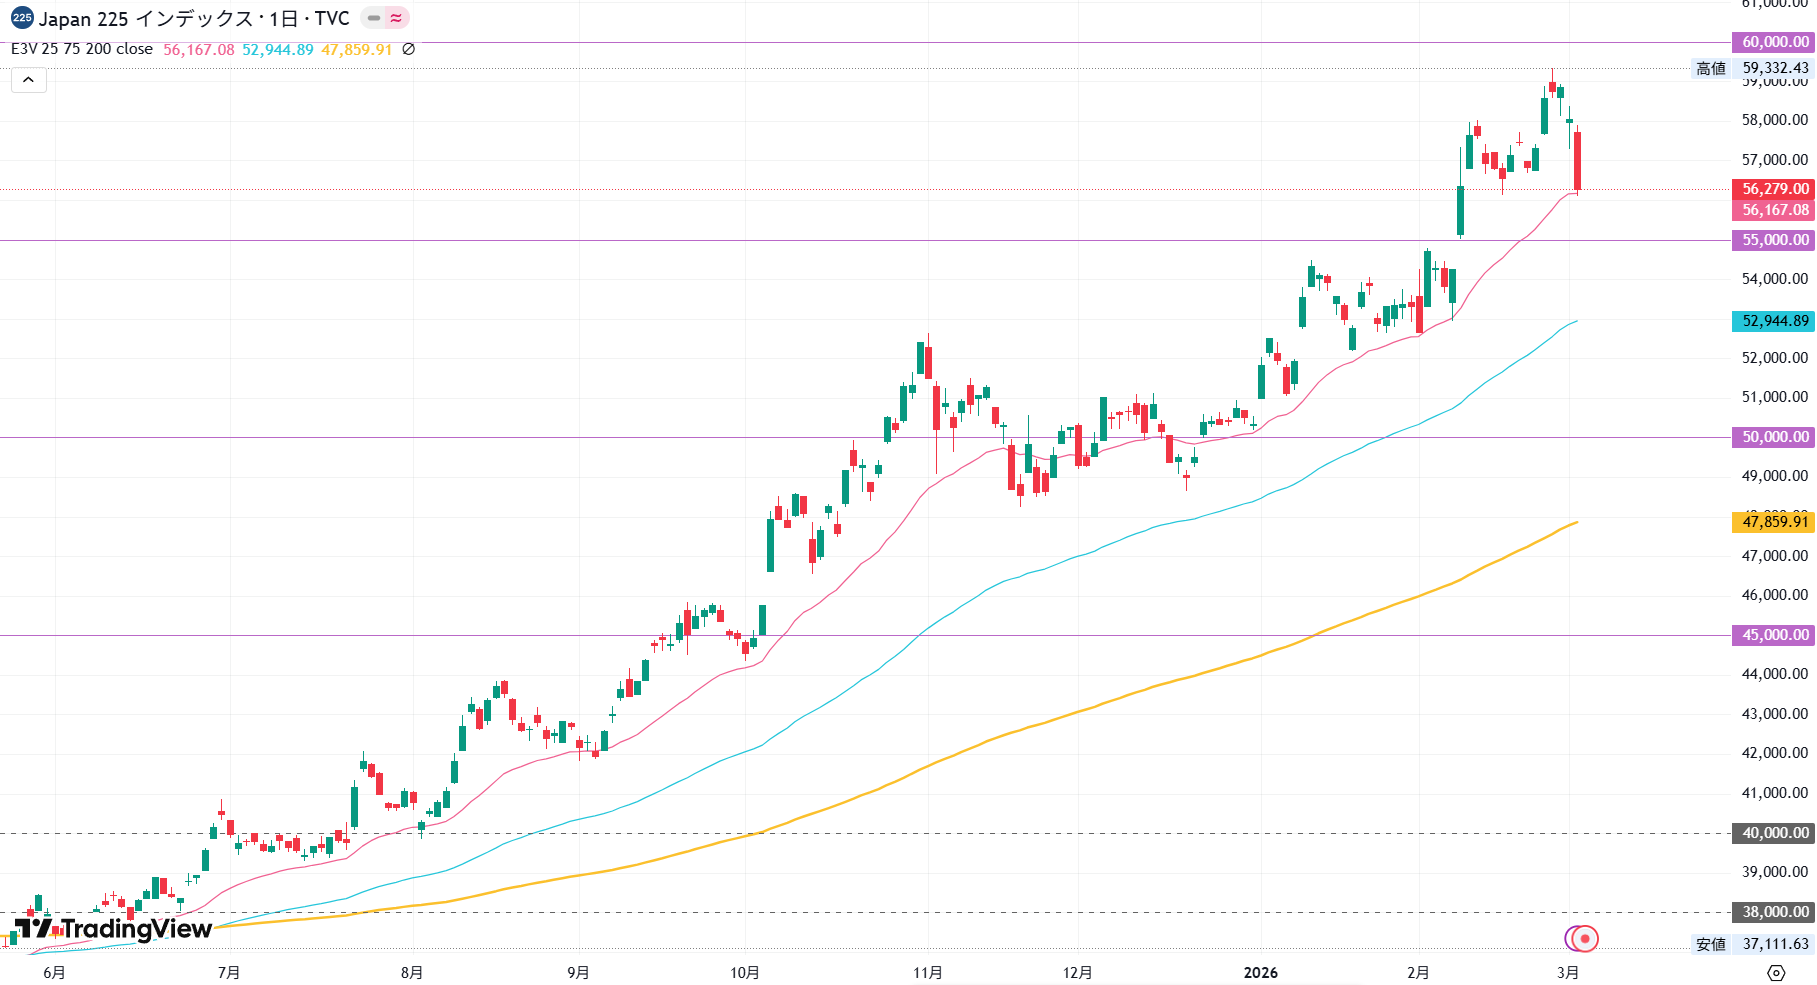Click the red current price 56,279.00 label
The width and height of the screenshot is (1817, 985).
tap(1774, 189)
